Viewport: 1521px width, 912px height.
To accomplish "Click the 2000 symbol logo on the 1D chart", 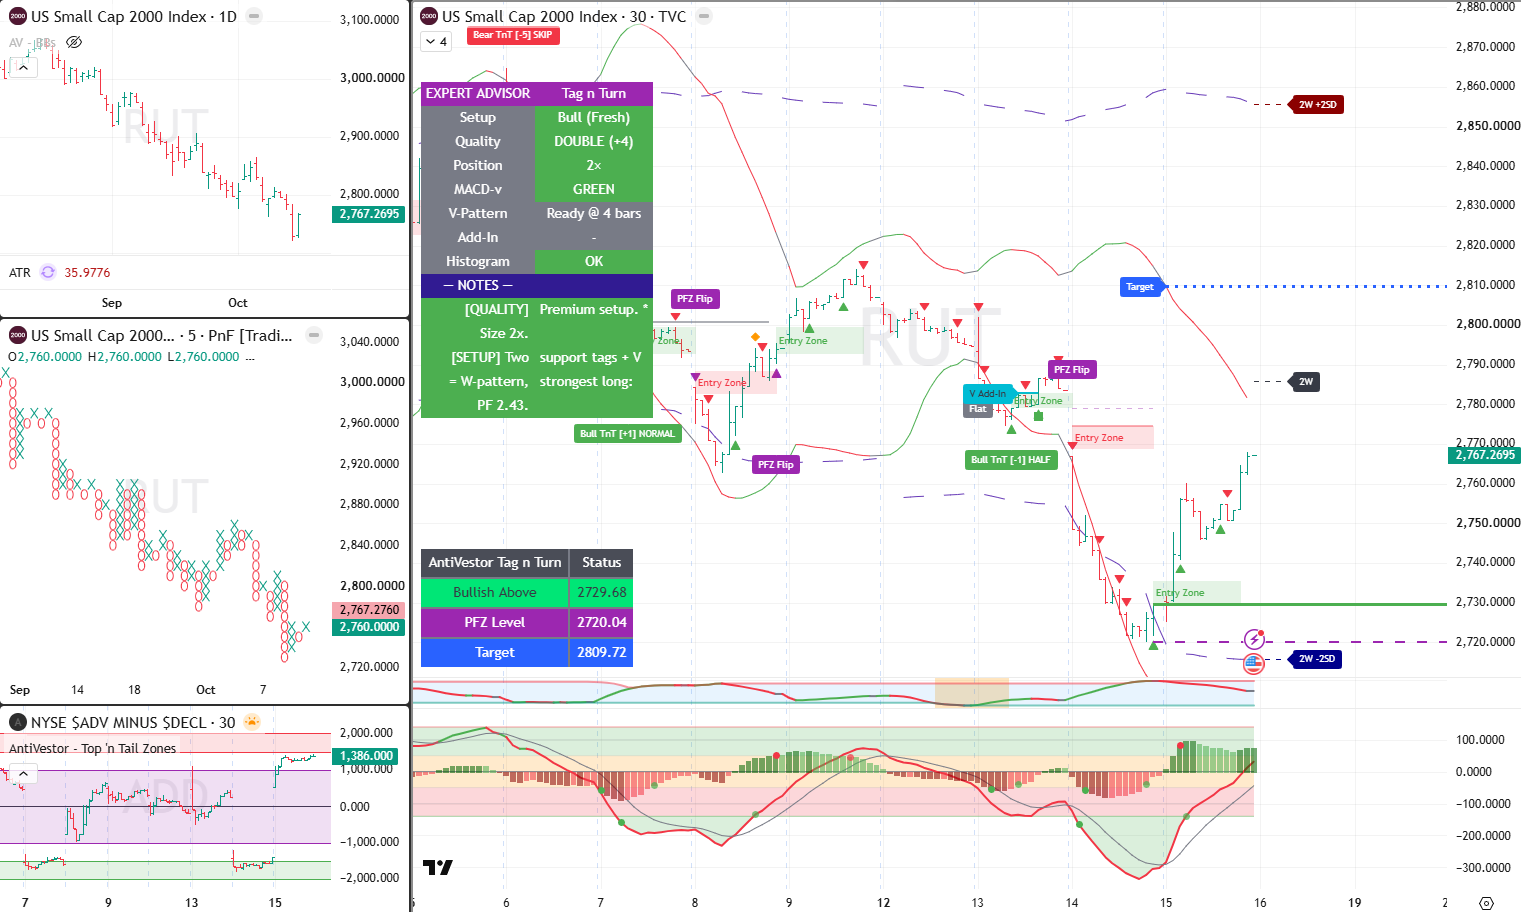I will [x=17, y=16].
